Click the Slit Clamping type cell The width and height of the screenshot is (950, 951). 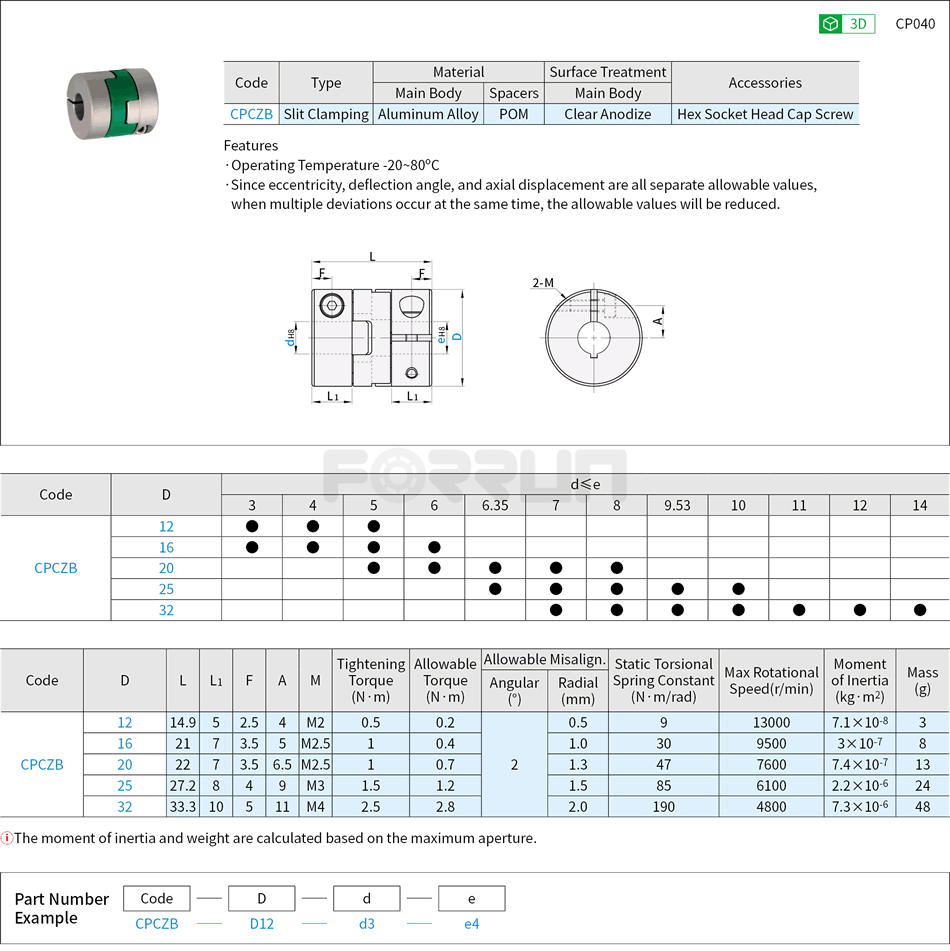[326, 114]
